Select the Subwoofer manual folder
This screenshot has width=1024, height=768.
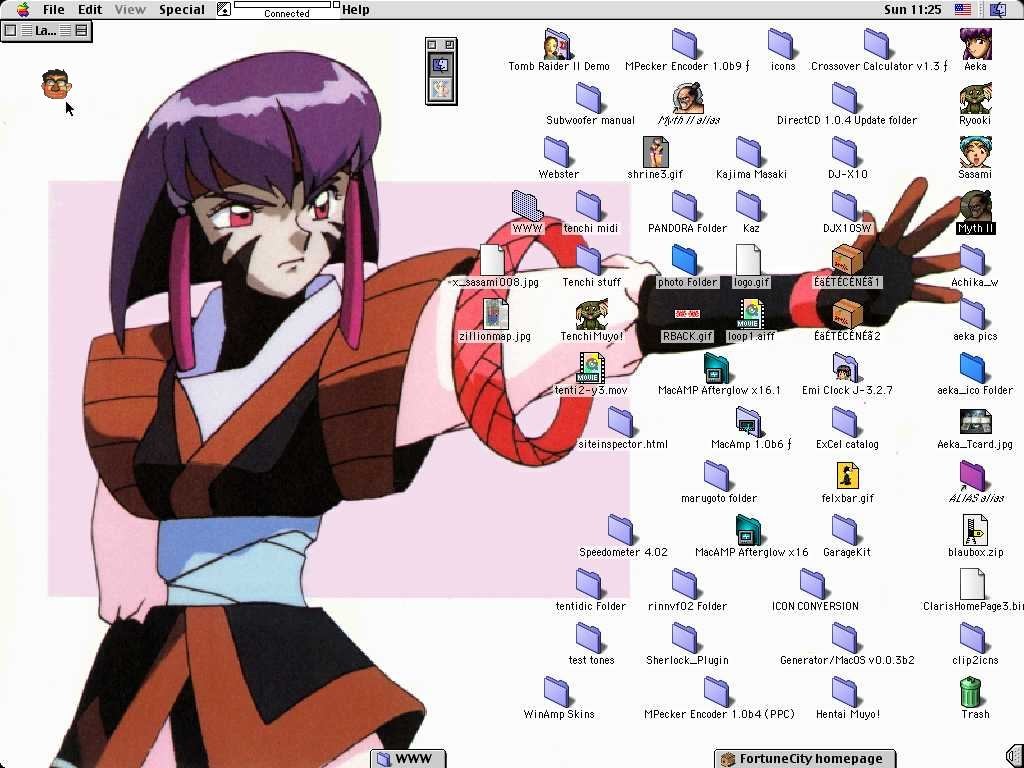pos(589,98)
